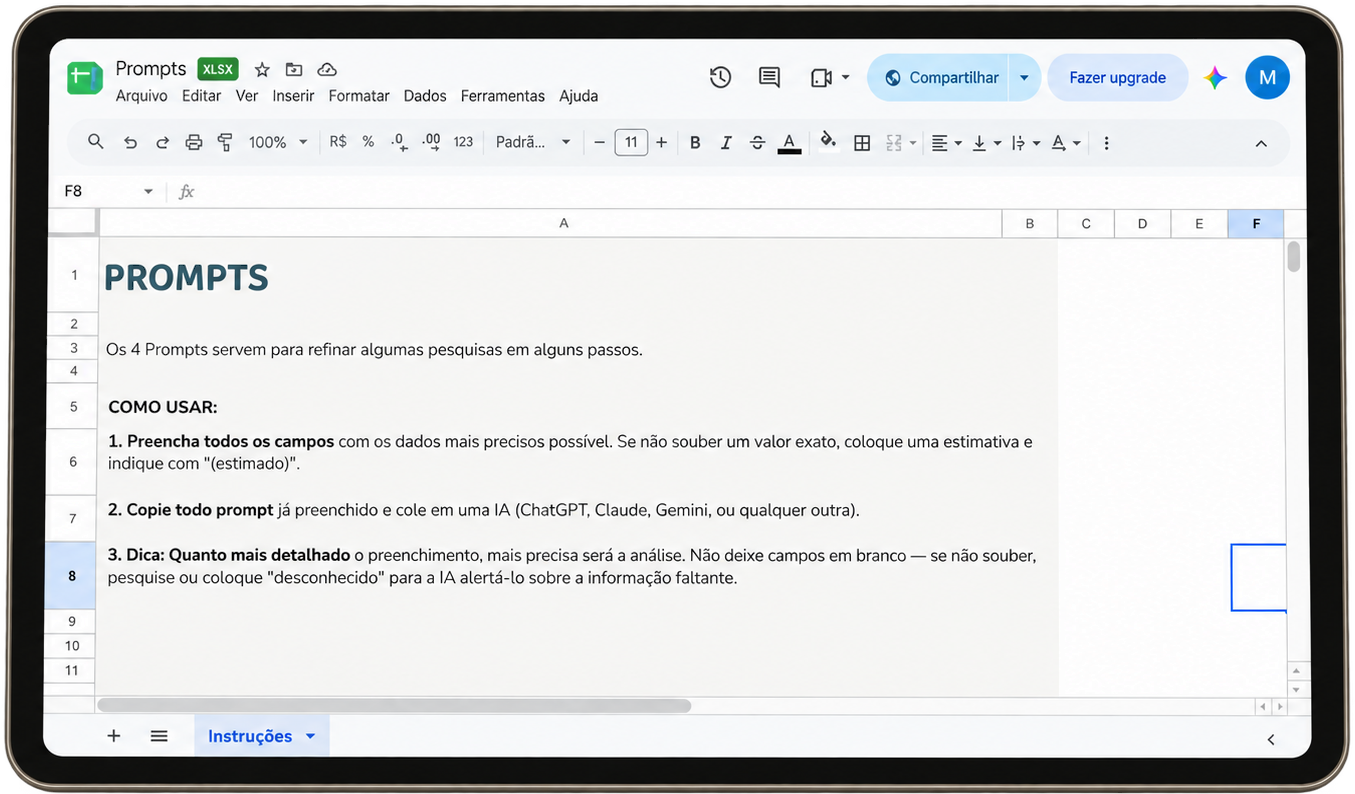Open the Inserir menu
Image resolution: width=1355 pixels, height=794 pixels.
293,96
